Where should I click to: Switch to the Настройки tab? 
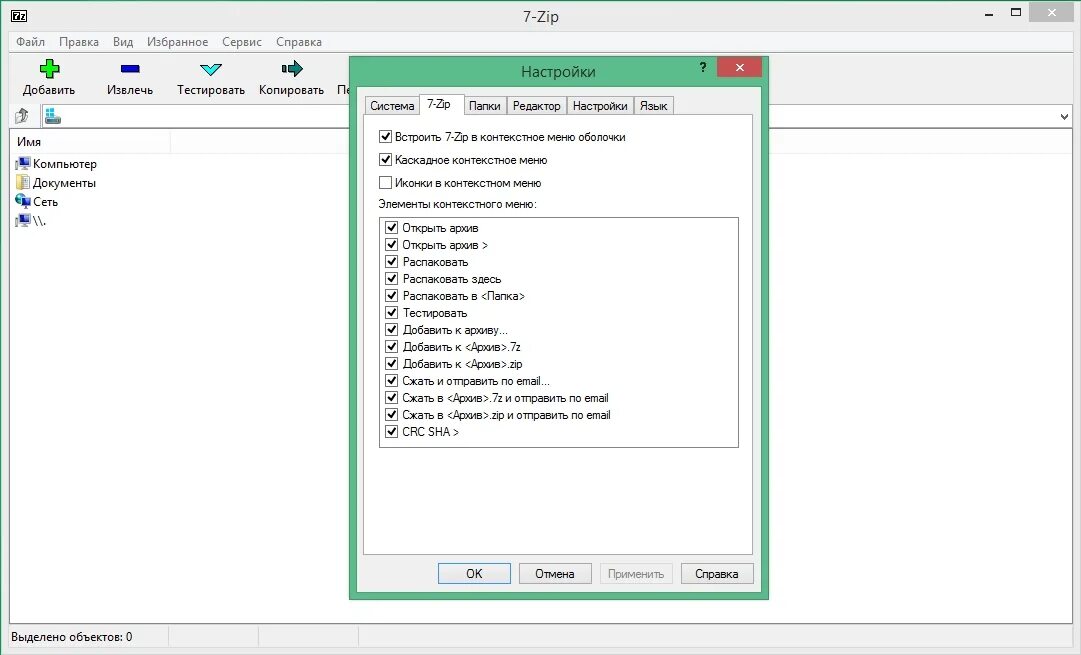coord(600,105)
